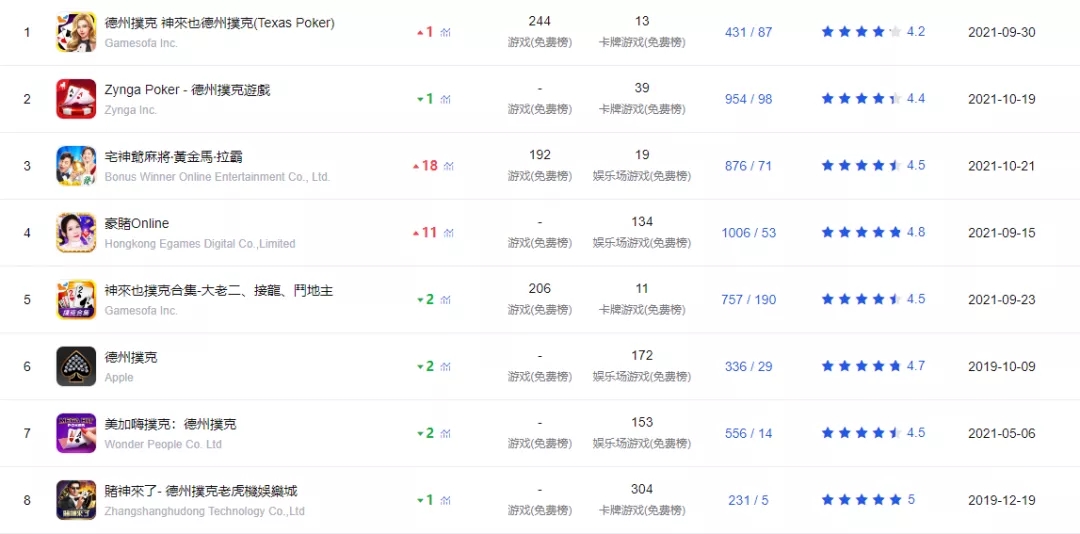The width and height of the screenshot is (1080, 534).
Task: Open 美加嗨撲克：德州撲克 title
Action: (171, 424)
